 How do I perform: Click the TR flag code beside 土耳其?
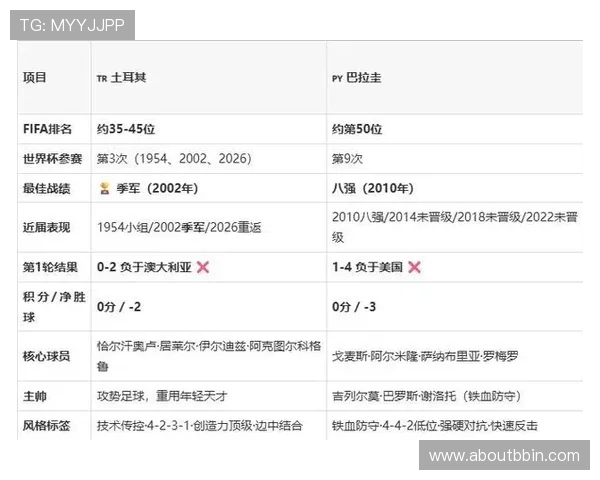[102, 78]
